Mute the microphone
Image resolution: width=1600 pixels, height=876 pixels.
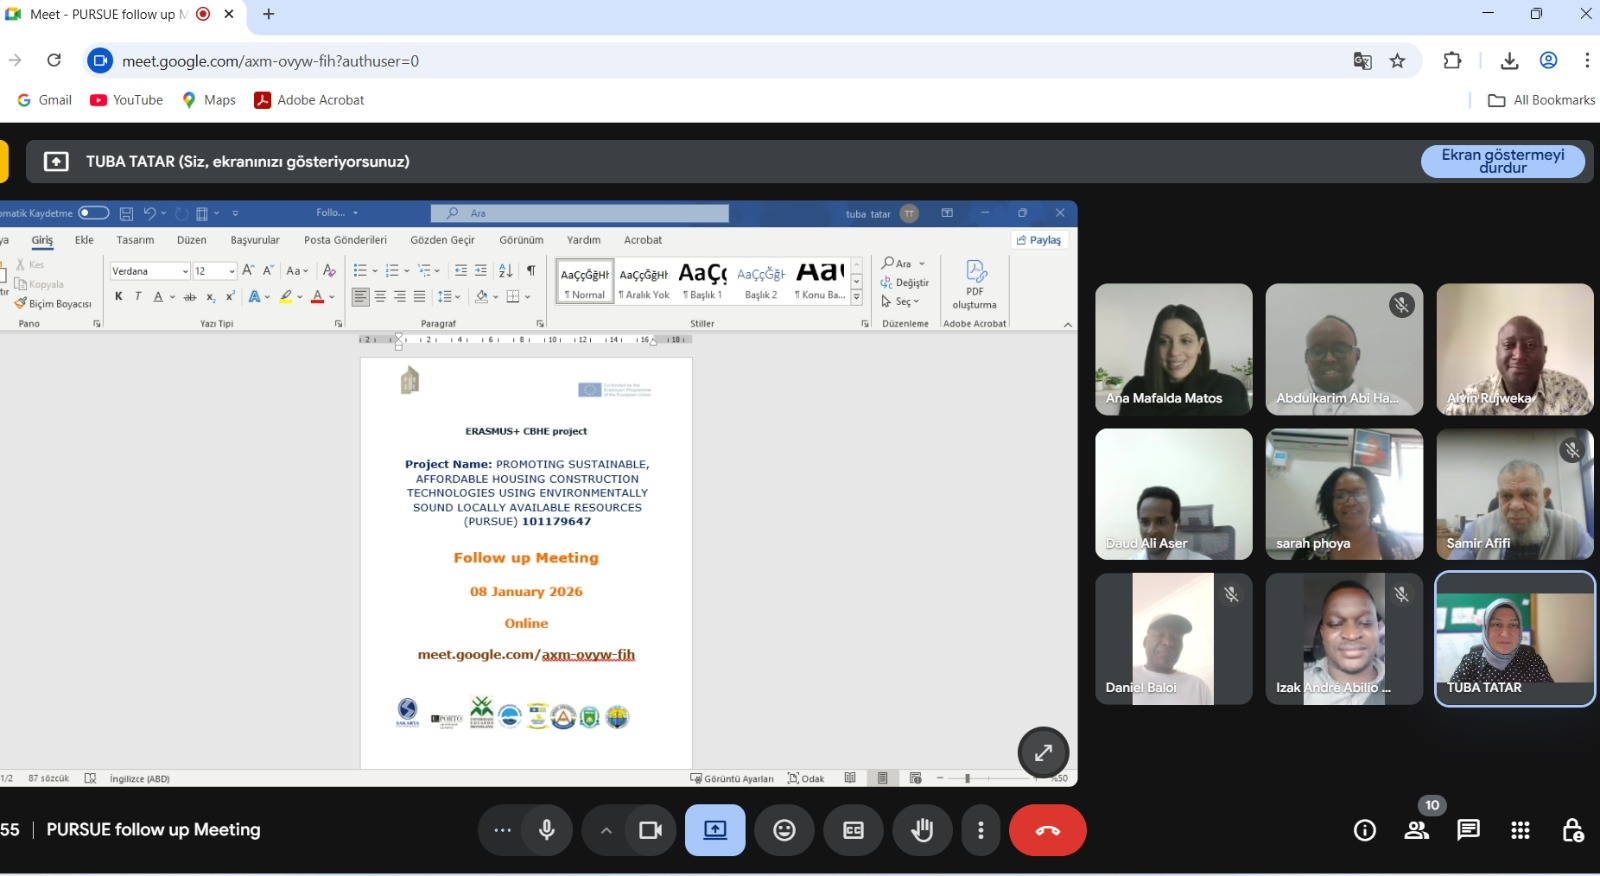point(547,830)
